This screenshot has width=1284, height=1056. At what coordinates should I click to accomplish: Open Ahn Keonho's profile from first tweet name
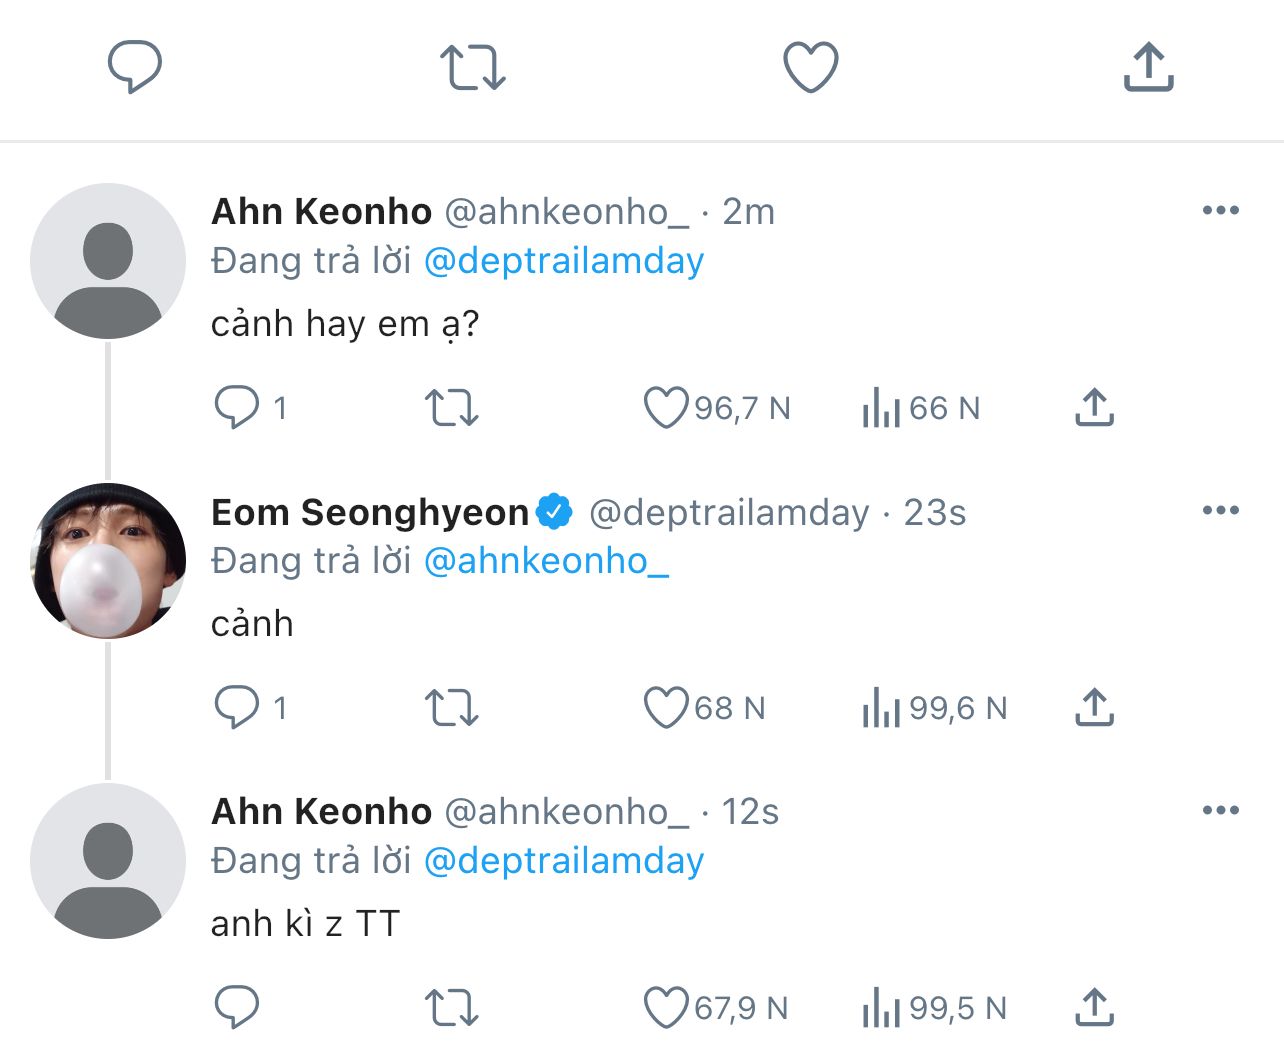[x=321, y=212]
